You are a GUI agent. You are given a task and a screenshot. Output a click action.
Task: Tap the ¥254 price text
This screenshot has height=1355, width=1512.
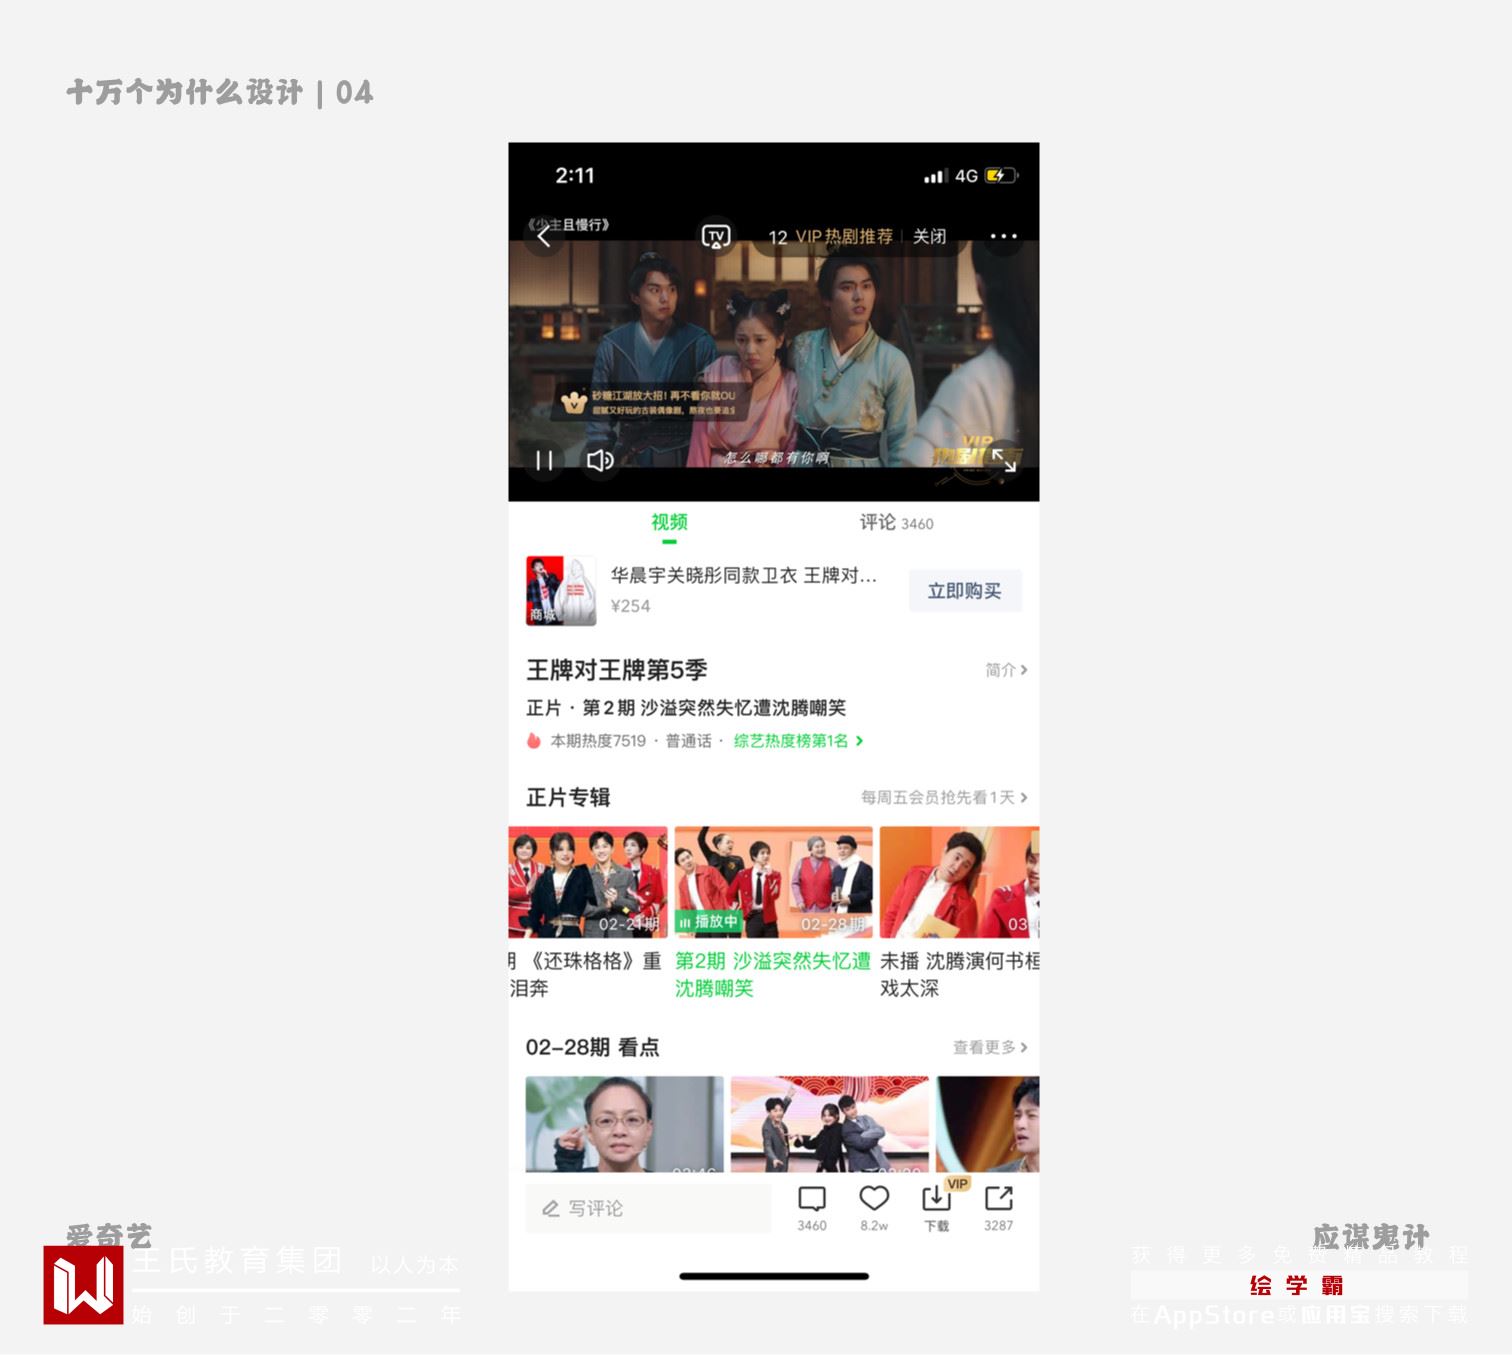[x=631, y=606]
